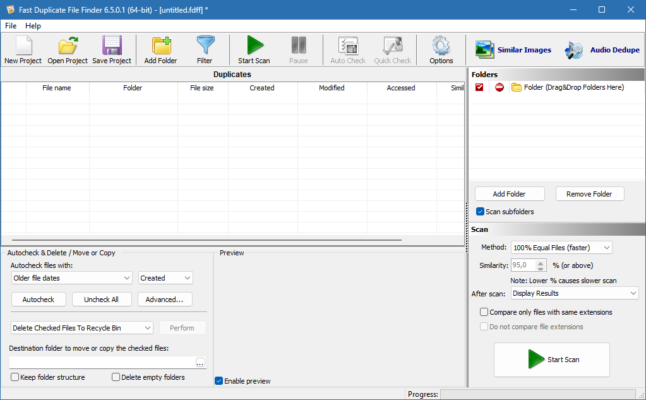Screen dimensions: 646x400
Task: Open the File menu
Action: [11, 26]
